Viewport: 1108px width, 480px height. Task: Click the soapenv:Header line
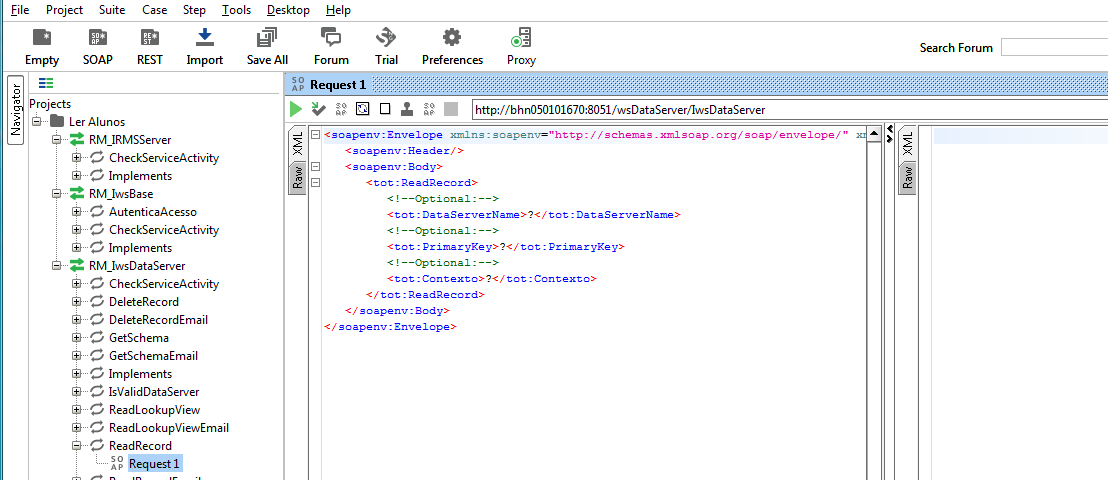click(404, 151)
